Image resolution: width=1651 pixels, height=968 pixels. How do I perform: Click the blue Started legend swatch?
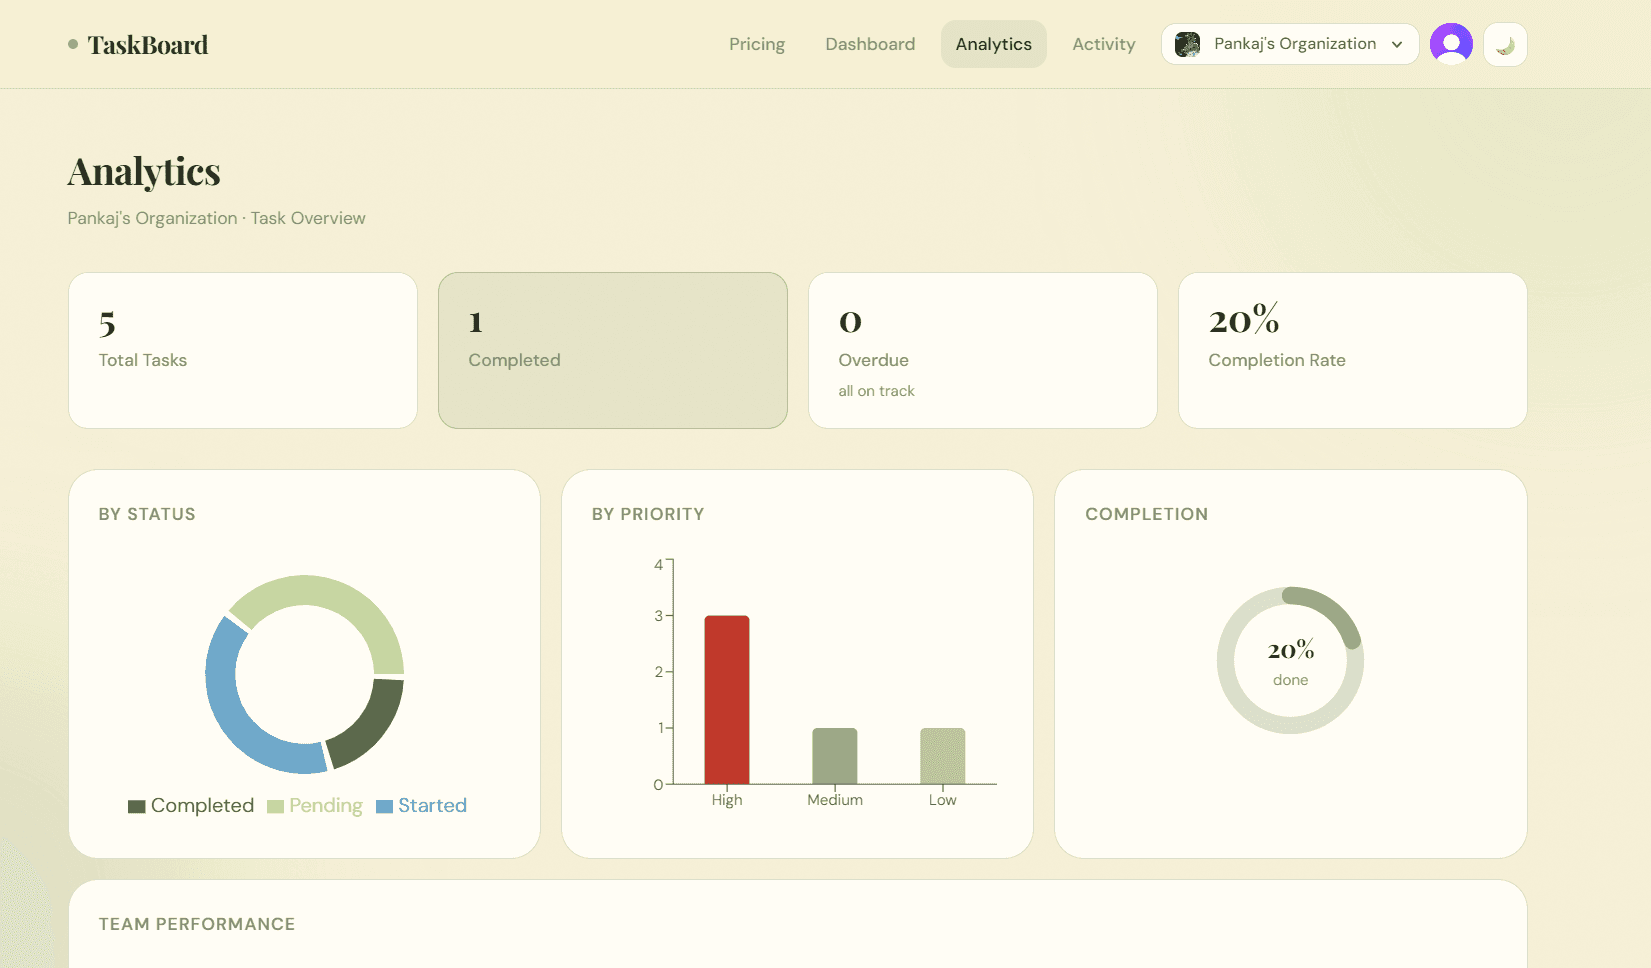pyautogui.click(x=385, y=807)
